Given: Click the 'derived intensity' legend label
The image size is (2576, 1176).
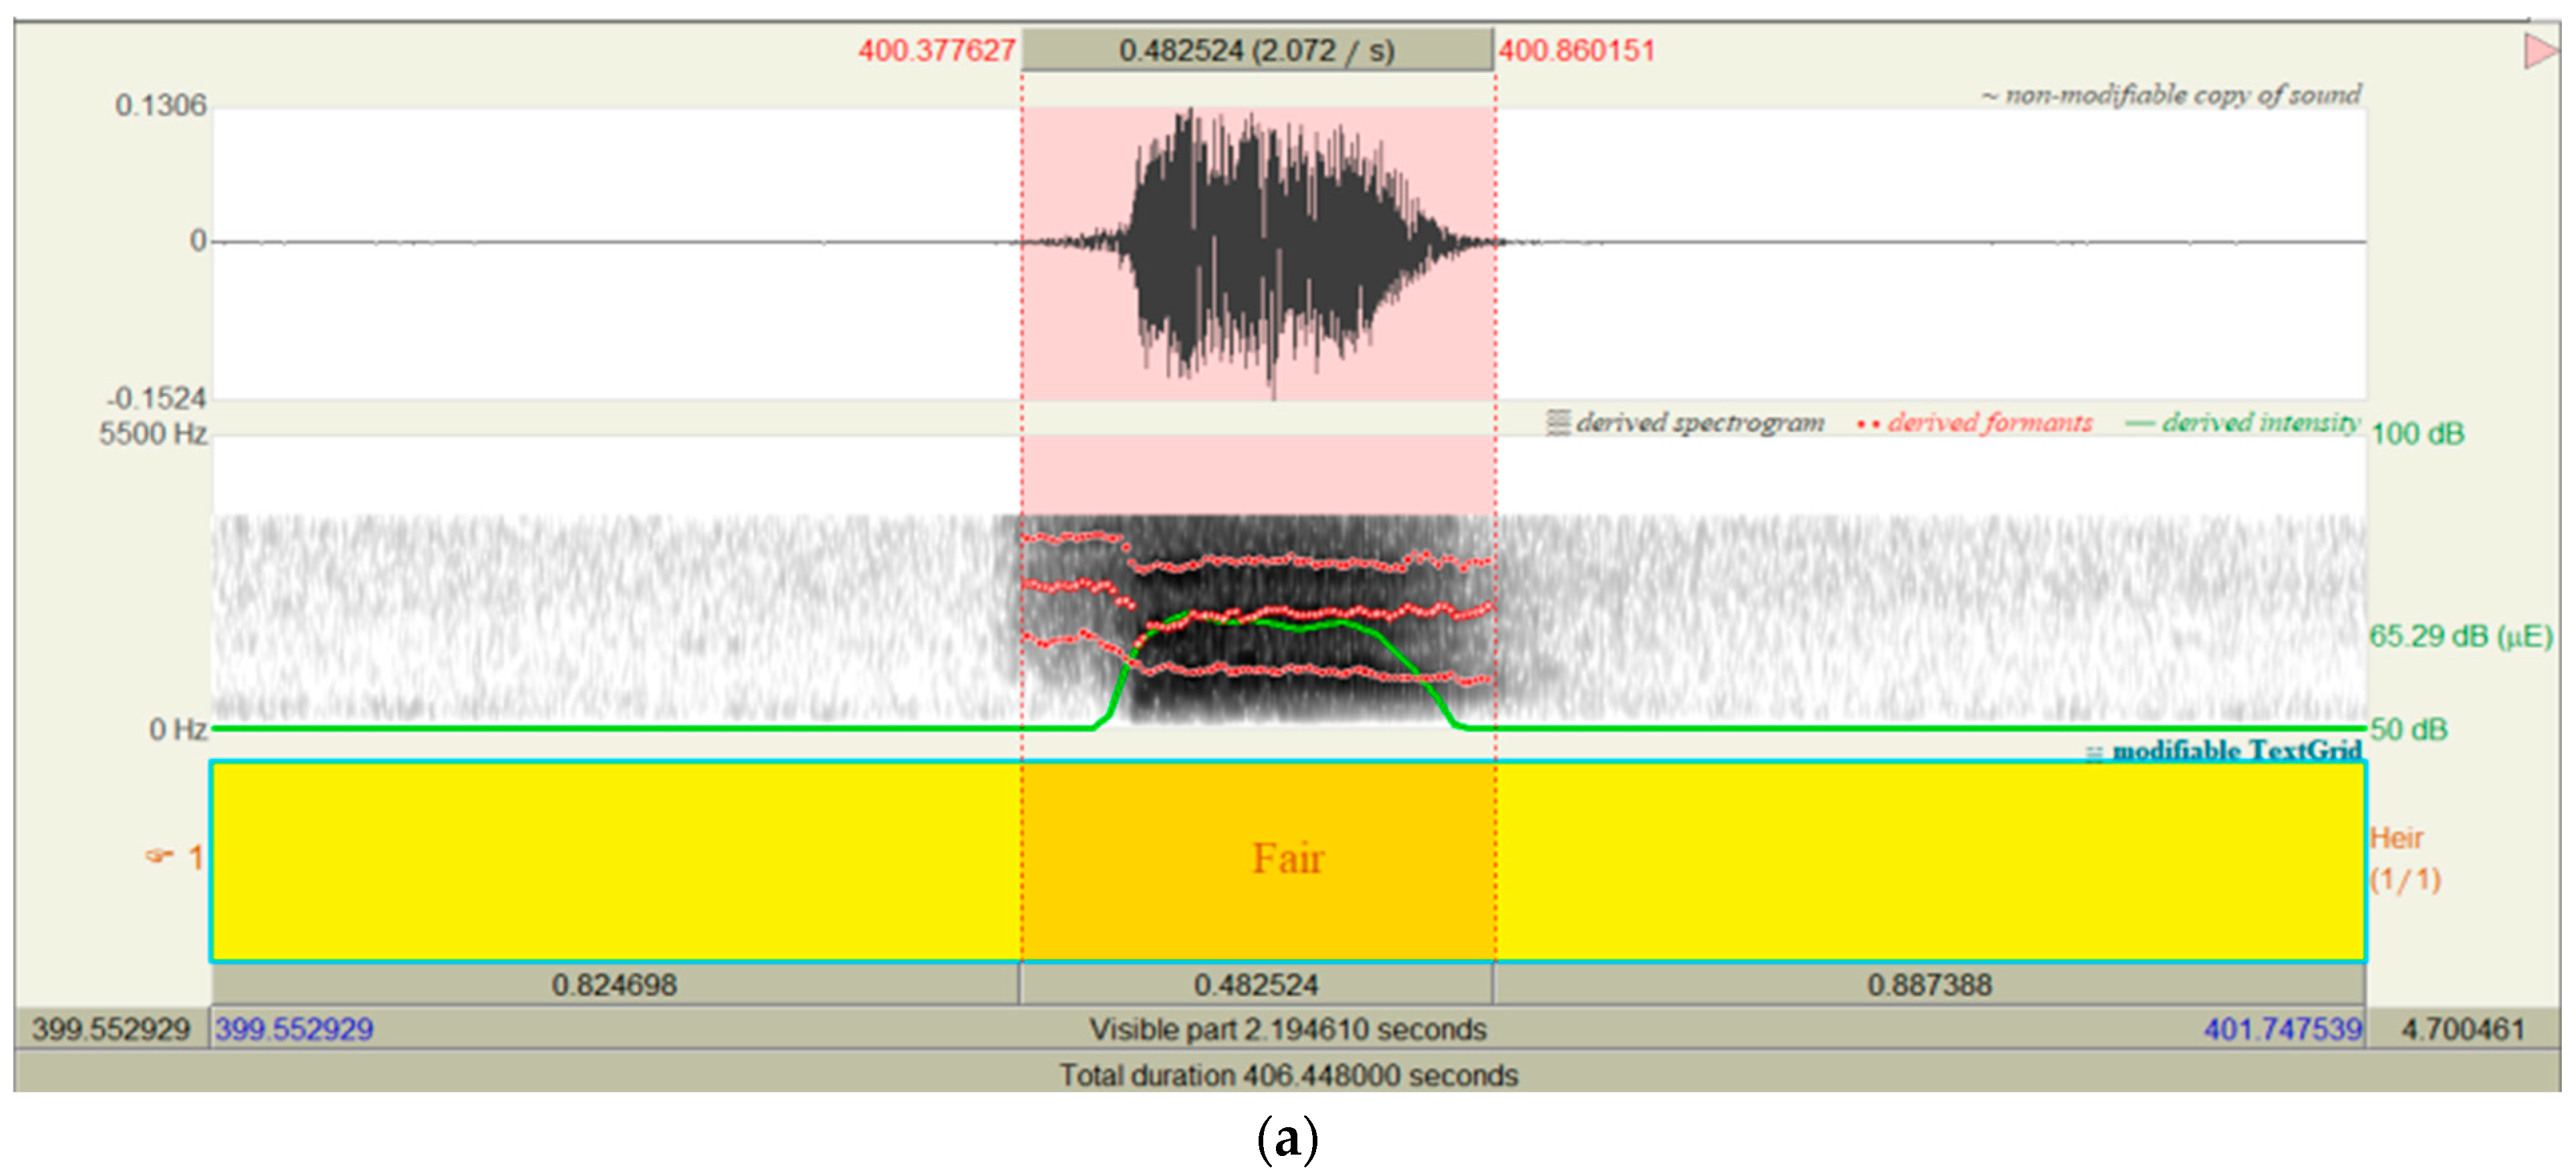Looking at the screenshot, I should coord(2261,423).
